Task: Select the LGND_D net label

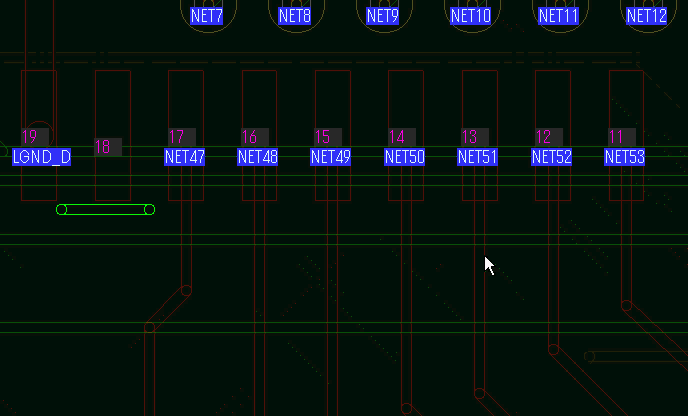Action: click(42, 157)
